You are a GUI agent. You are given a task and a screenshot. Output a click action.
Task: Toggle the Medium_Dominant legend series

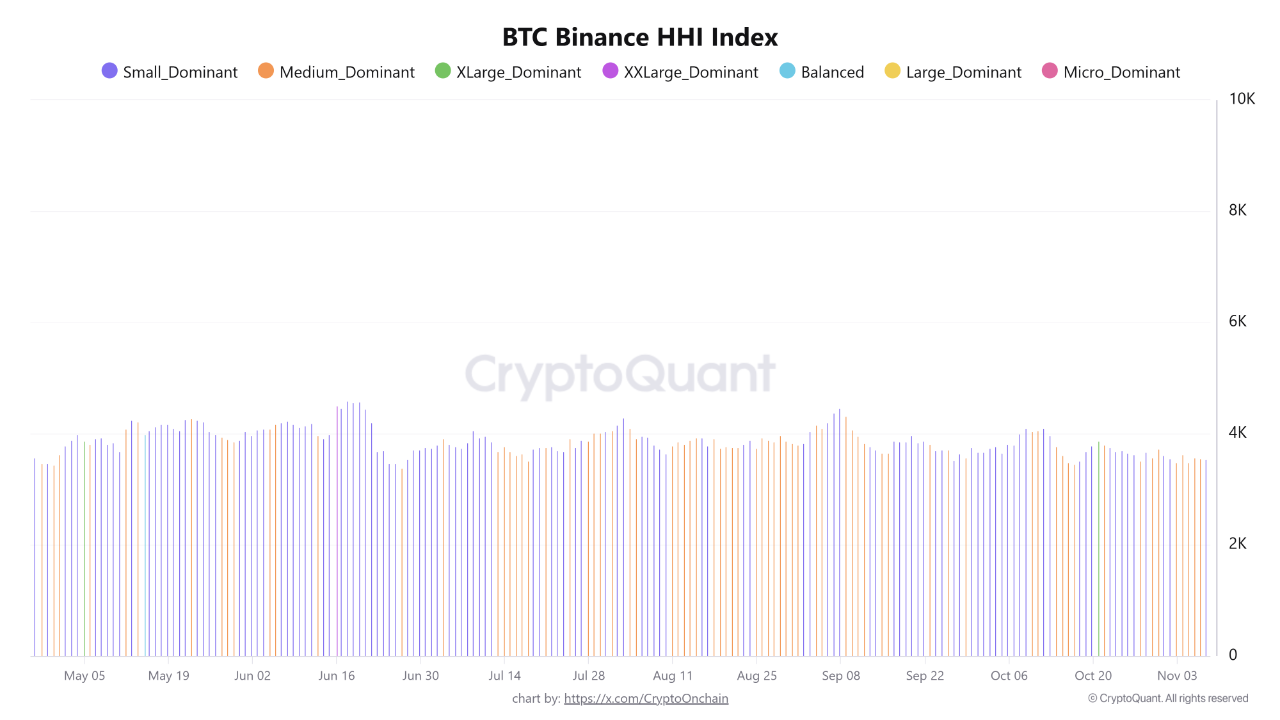(336, 72)
